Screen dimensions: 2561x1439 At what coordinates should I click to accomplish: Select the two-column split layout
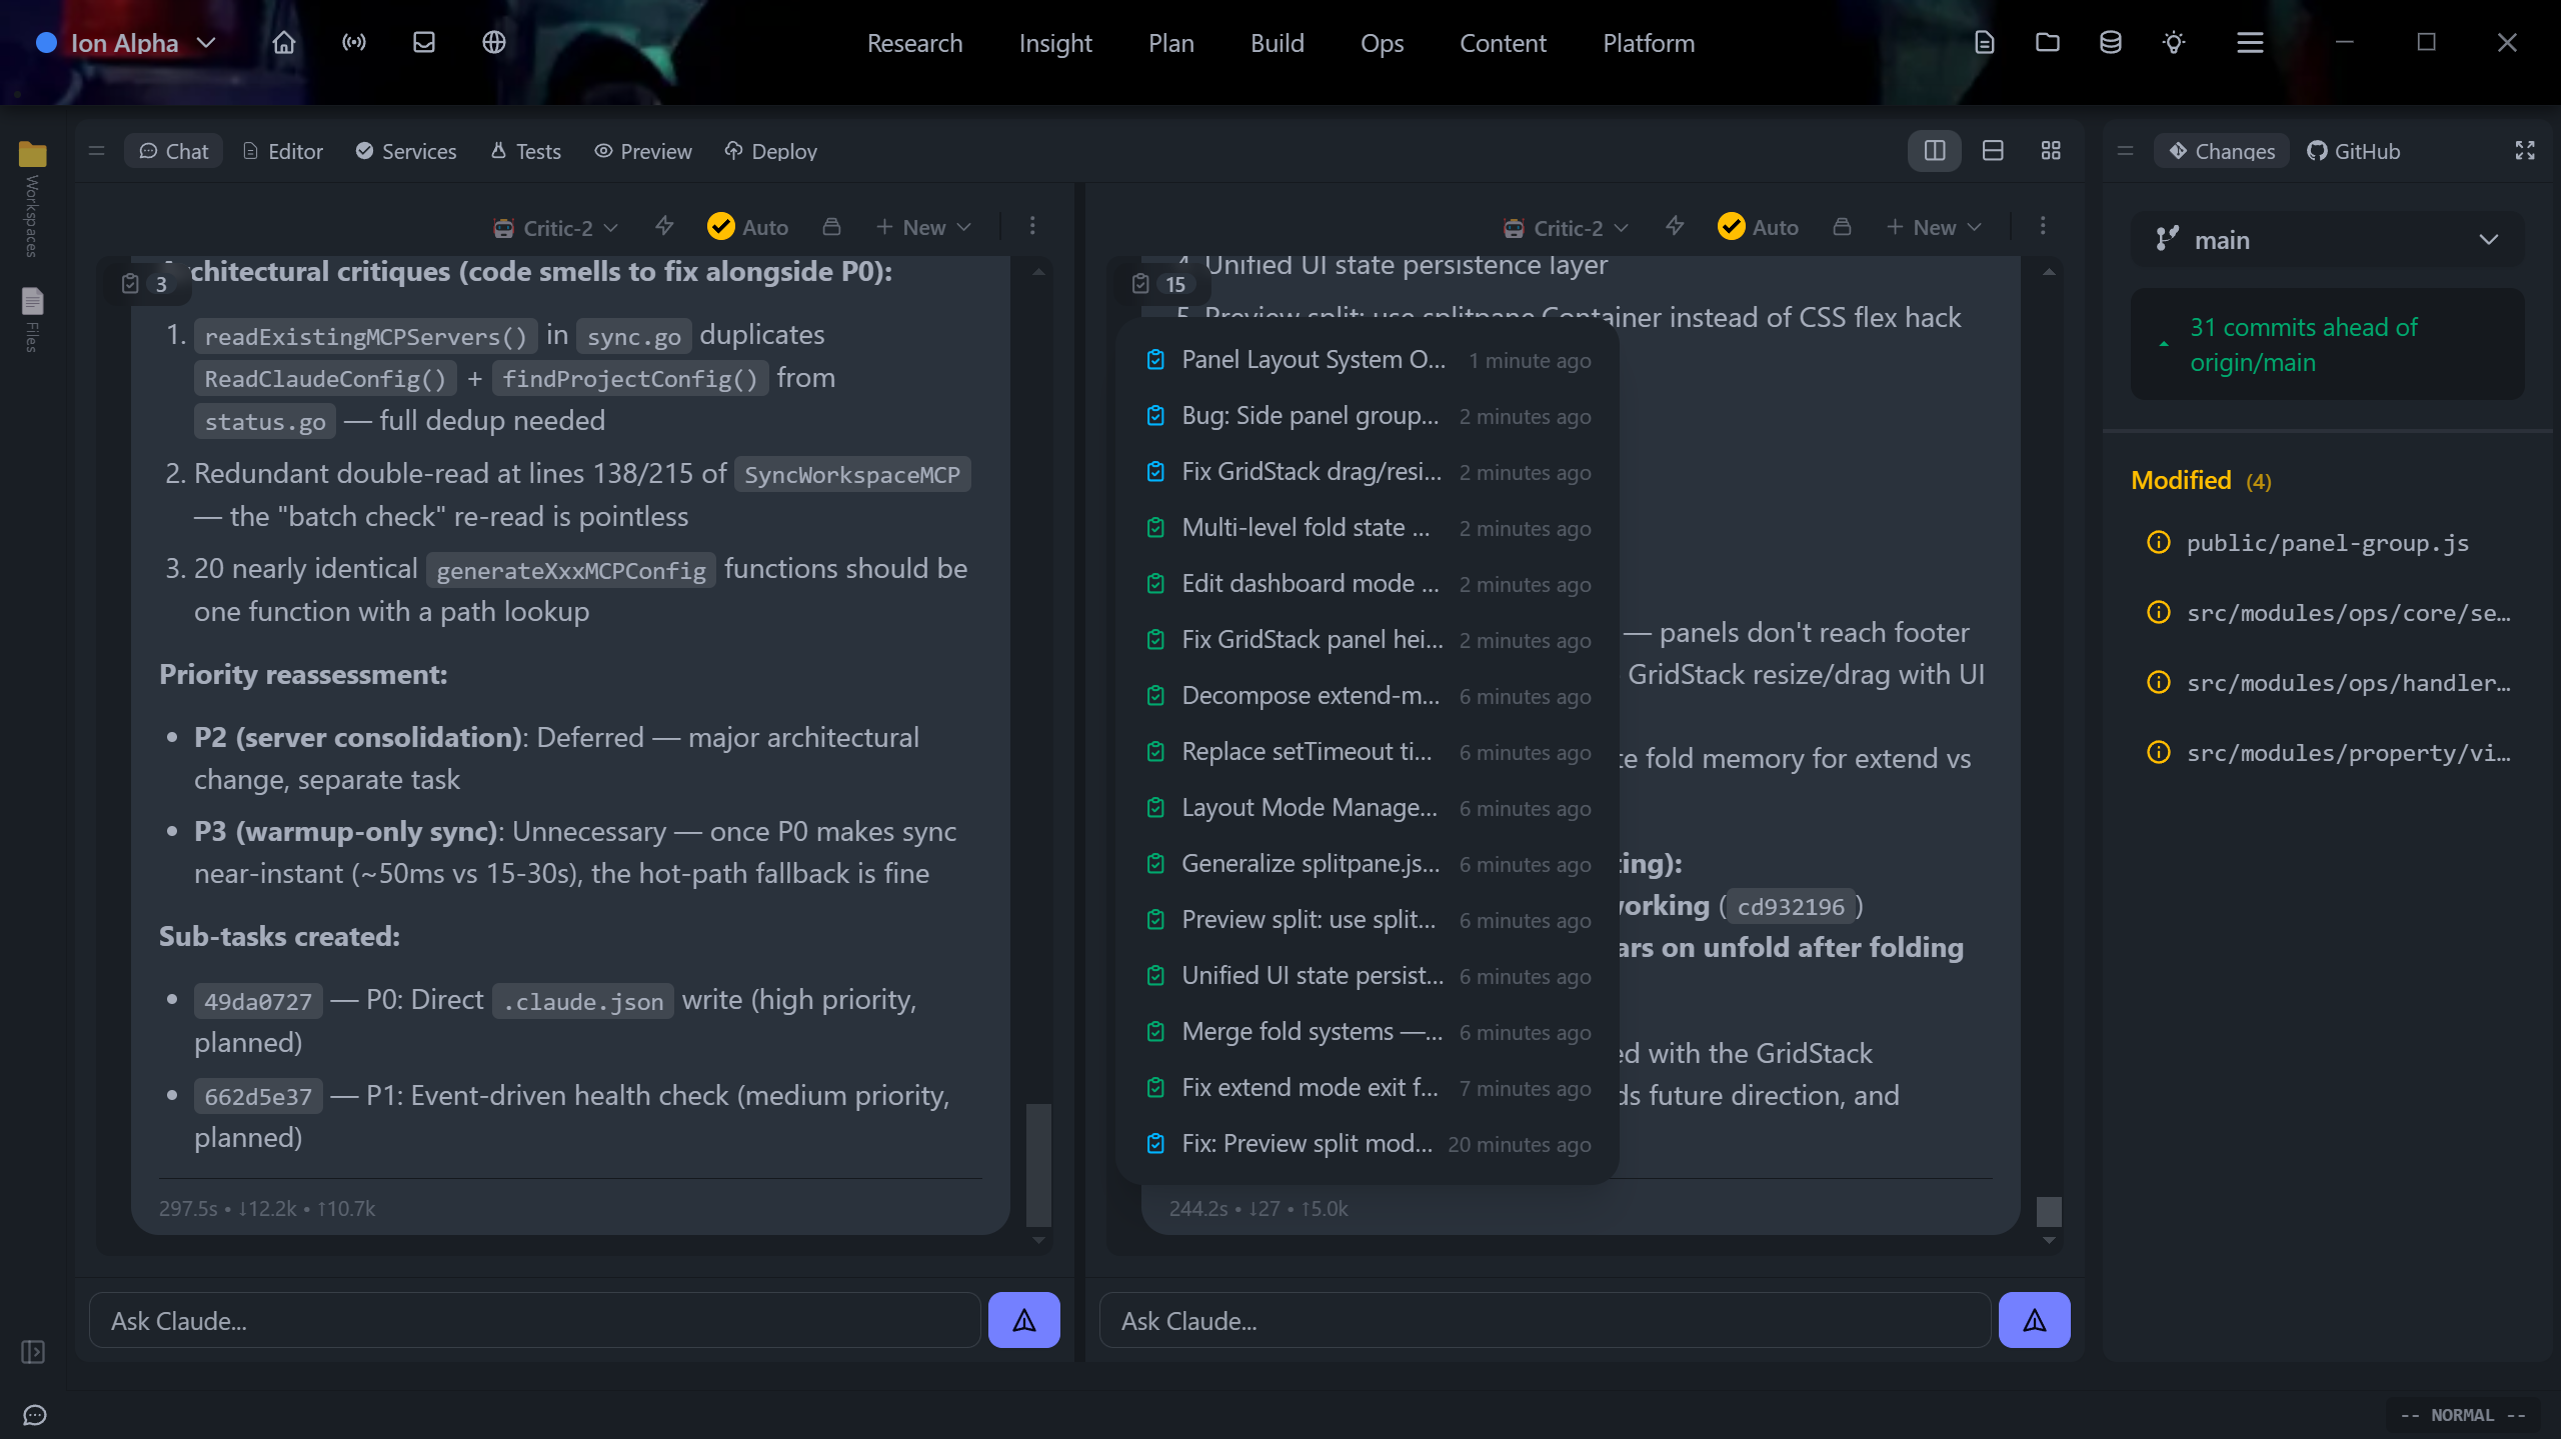(1935, 150)
